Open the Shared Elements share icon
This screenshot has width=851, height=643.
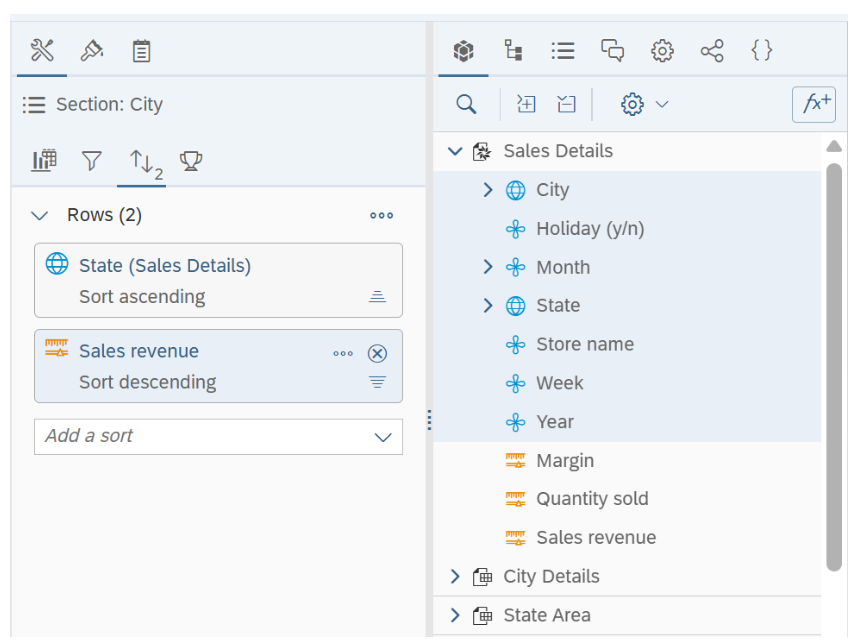(x=712, y=51)
